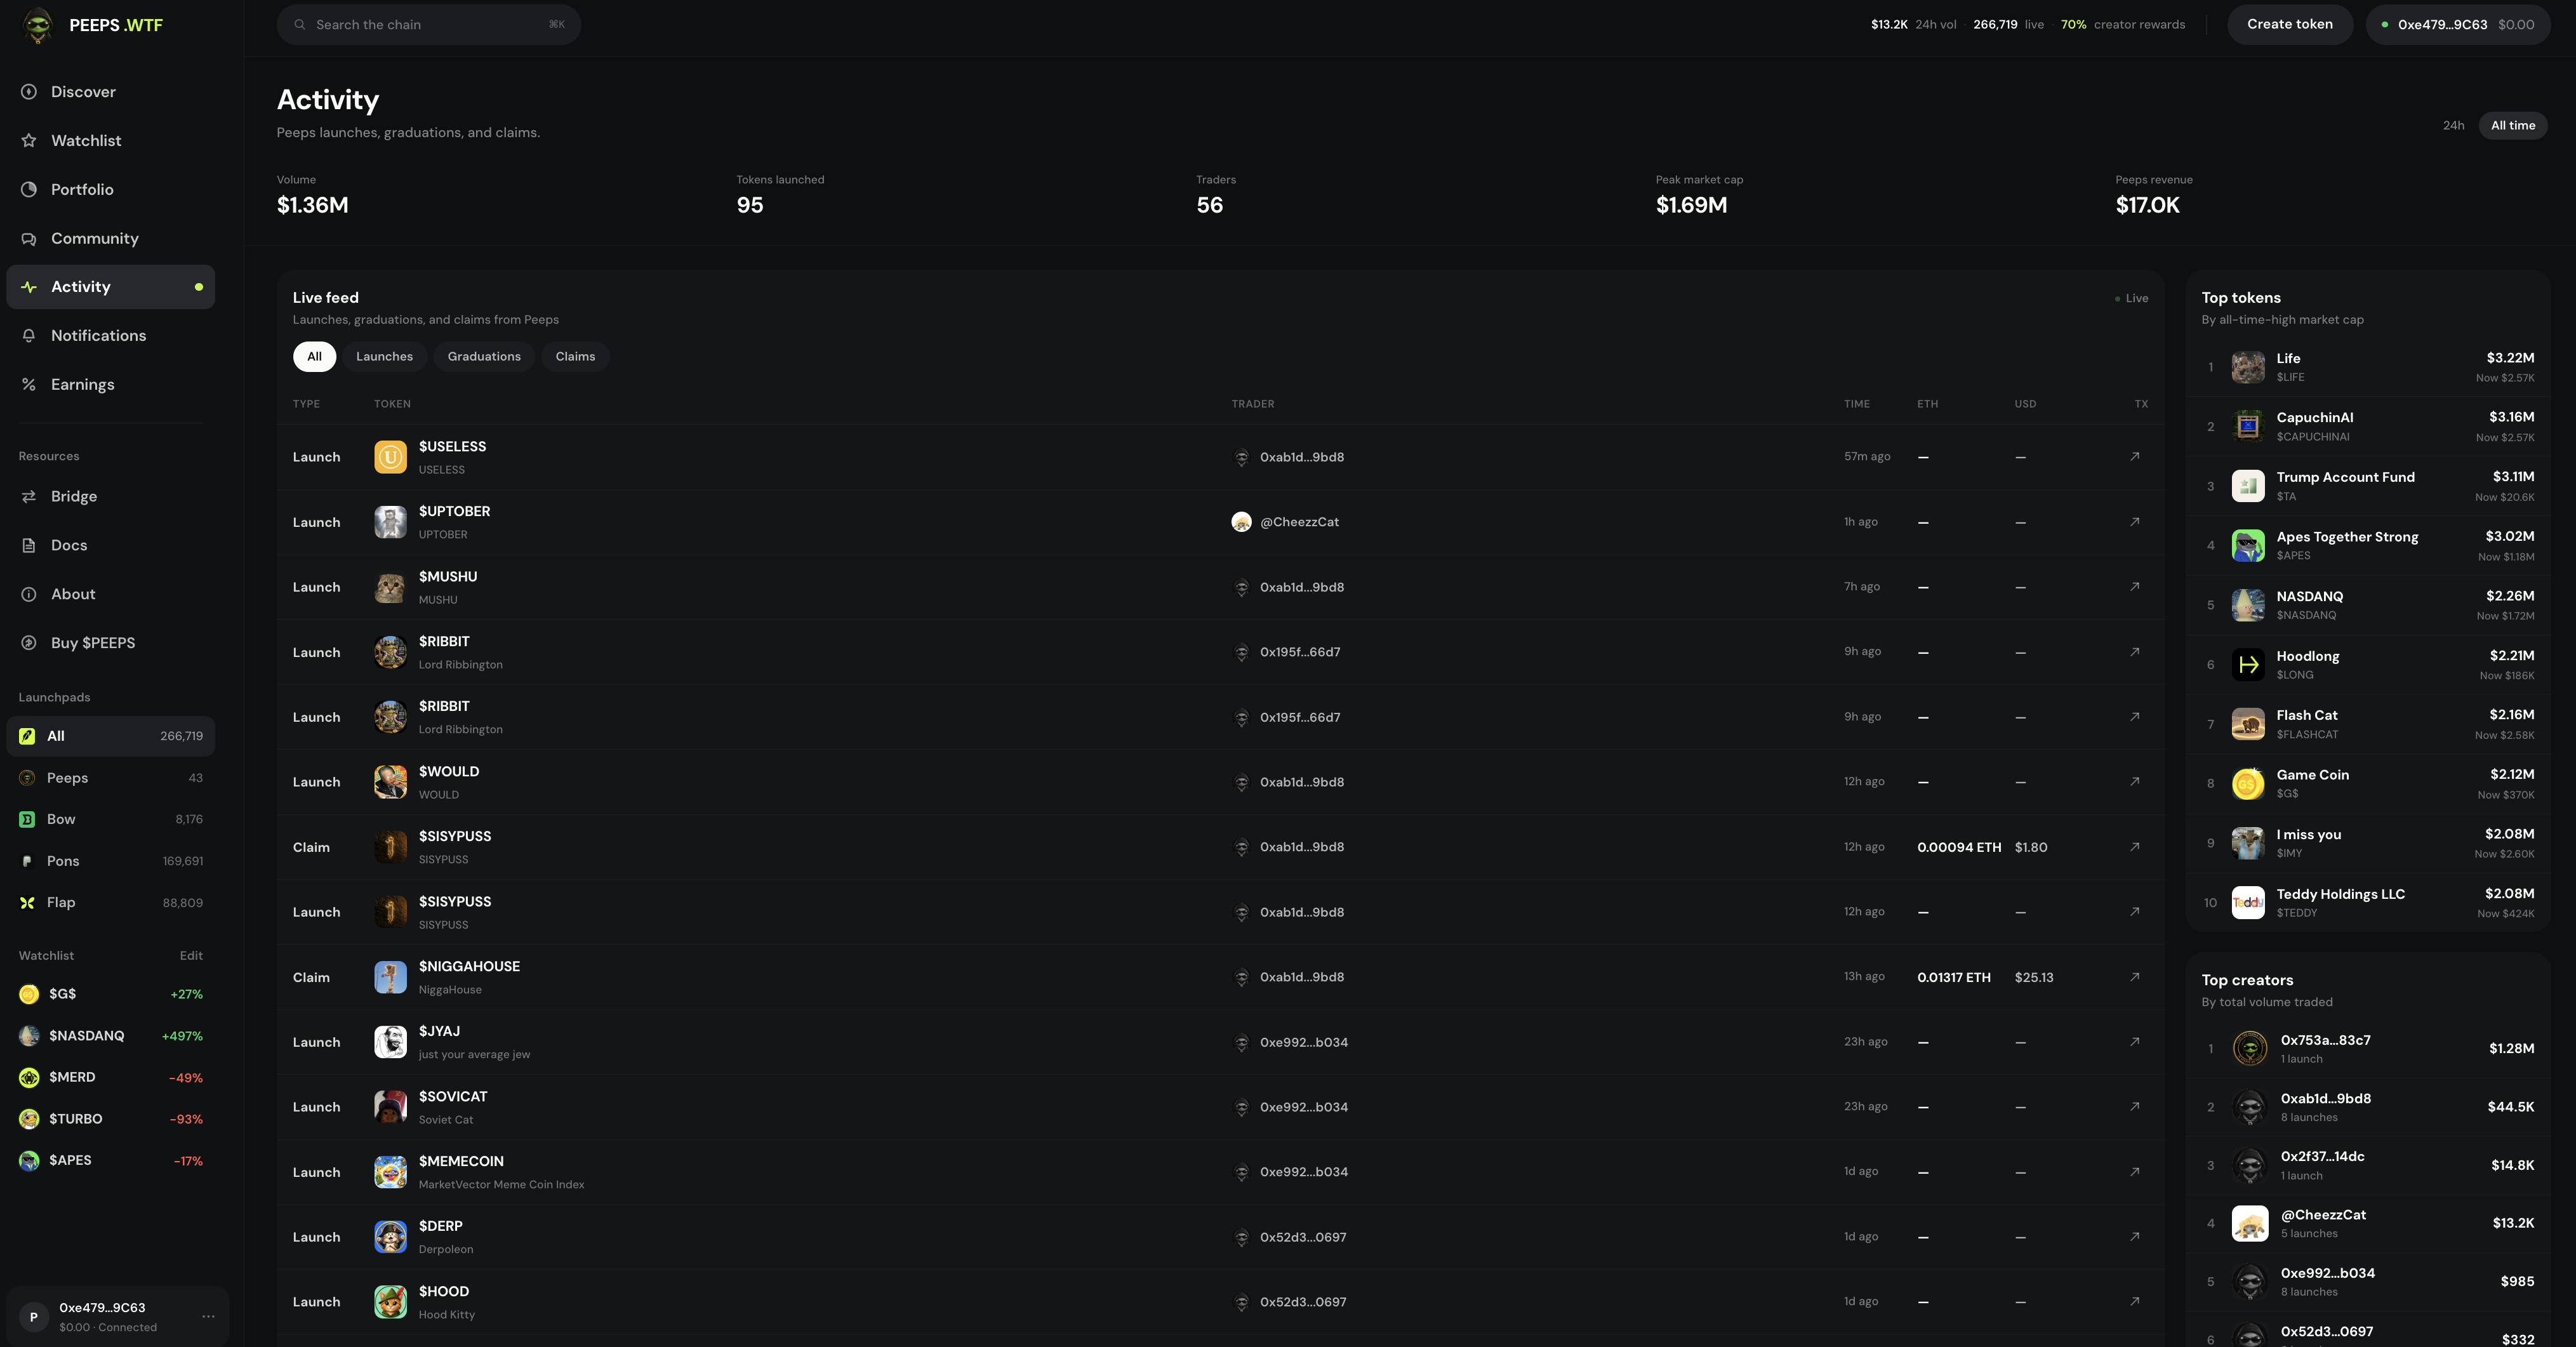Select the Bow launchpad
Viewport: 2576px width, 1347px height.
click(111, 819)
